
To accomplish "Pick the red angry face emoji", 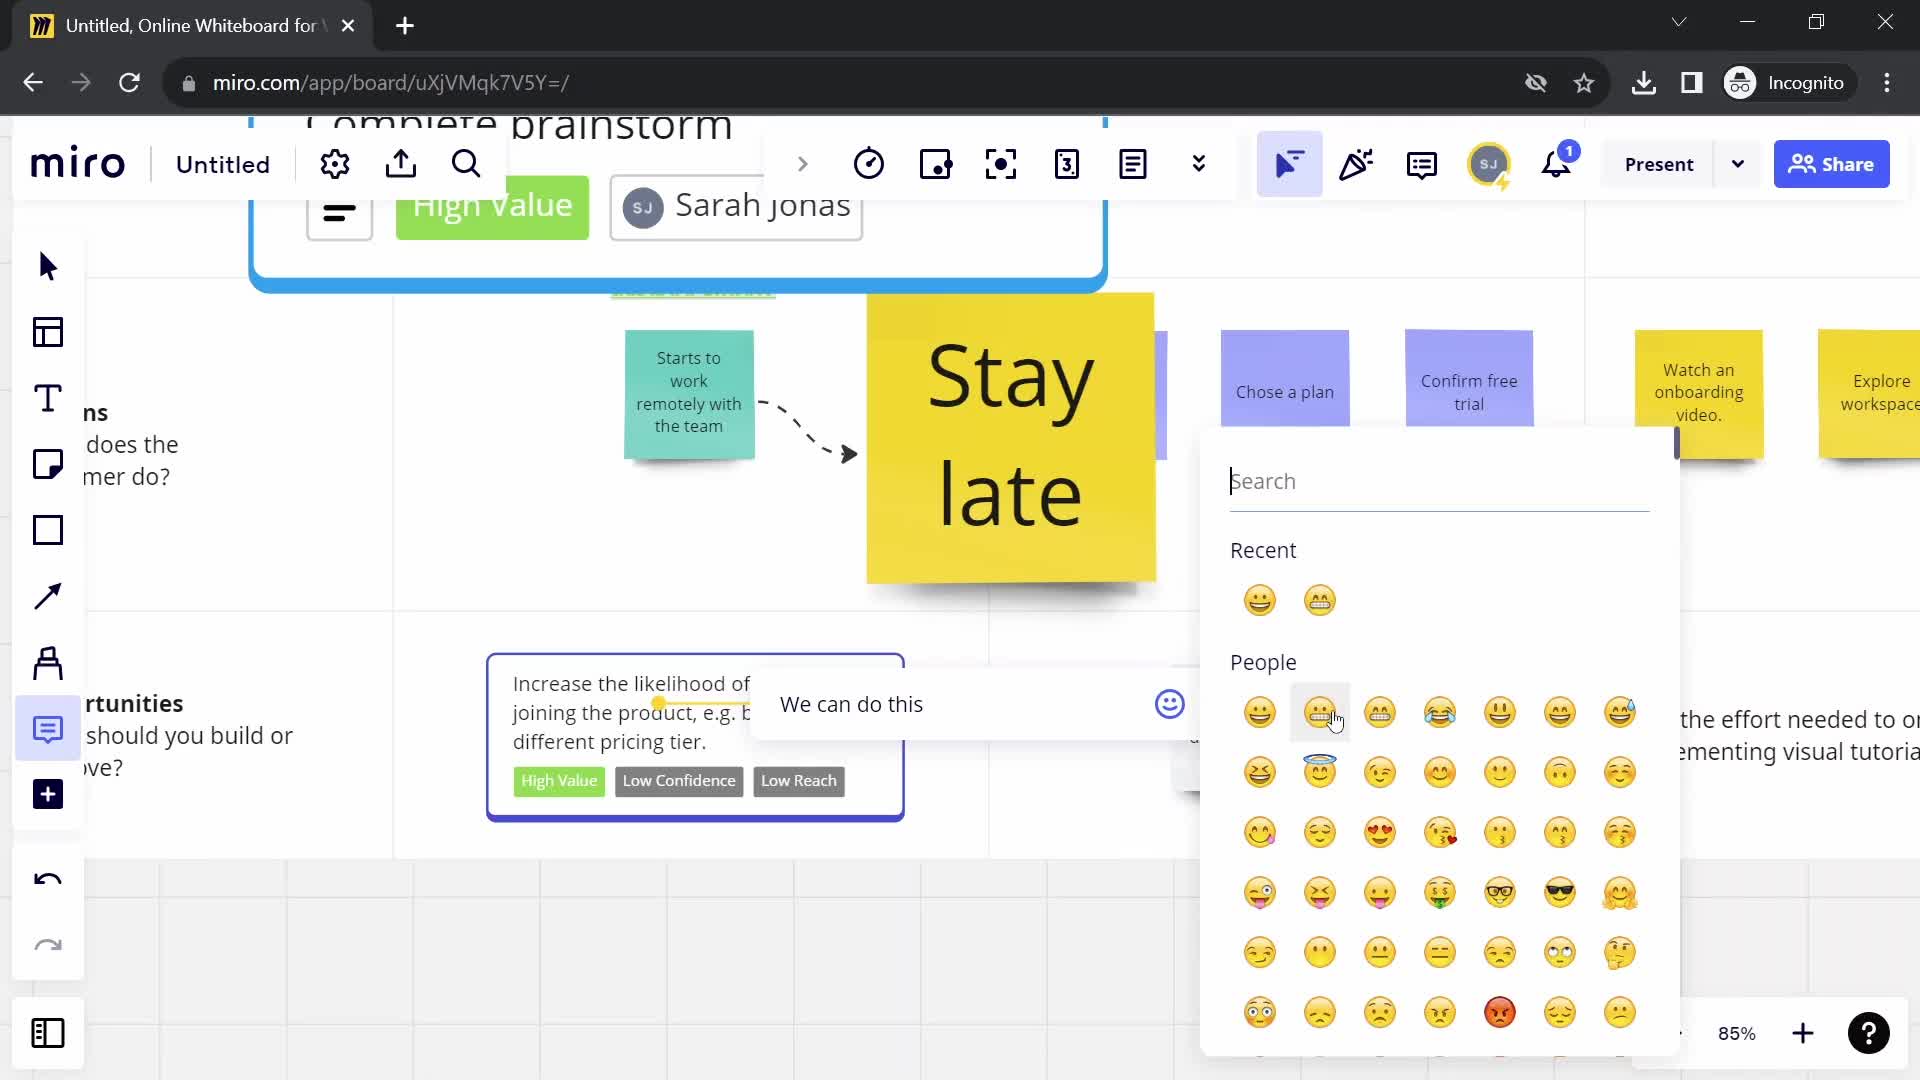I will [x=1500, y=1012].
